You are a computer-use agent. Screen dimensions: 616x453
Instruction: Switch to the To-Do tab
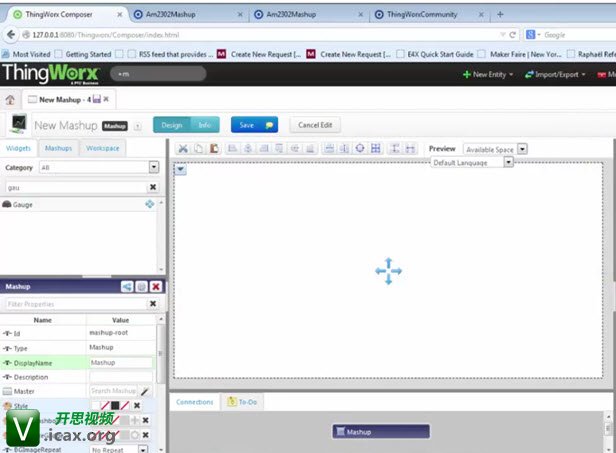242,402
